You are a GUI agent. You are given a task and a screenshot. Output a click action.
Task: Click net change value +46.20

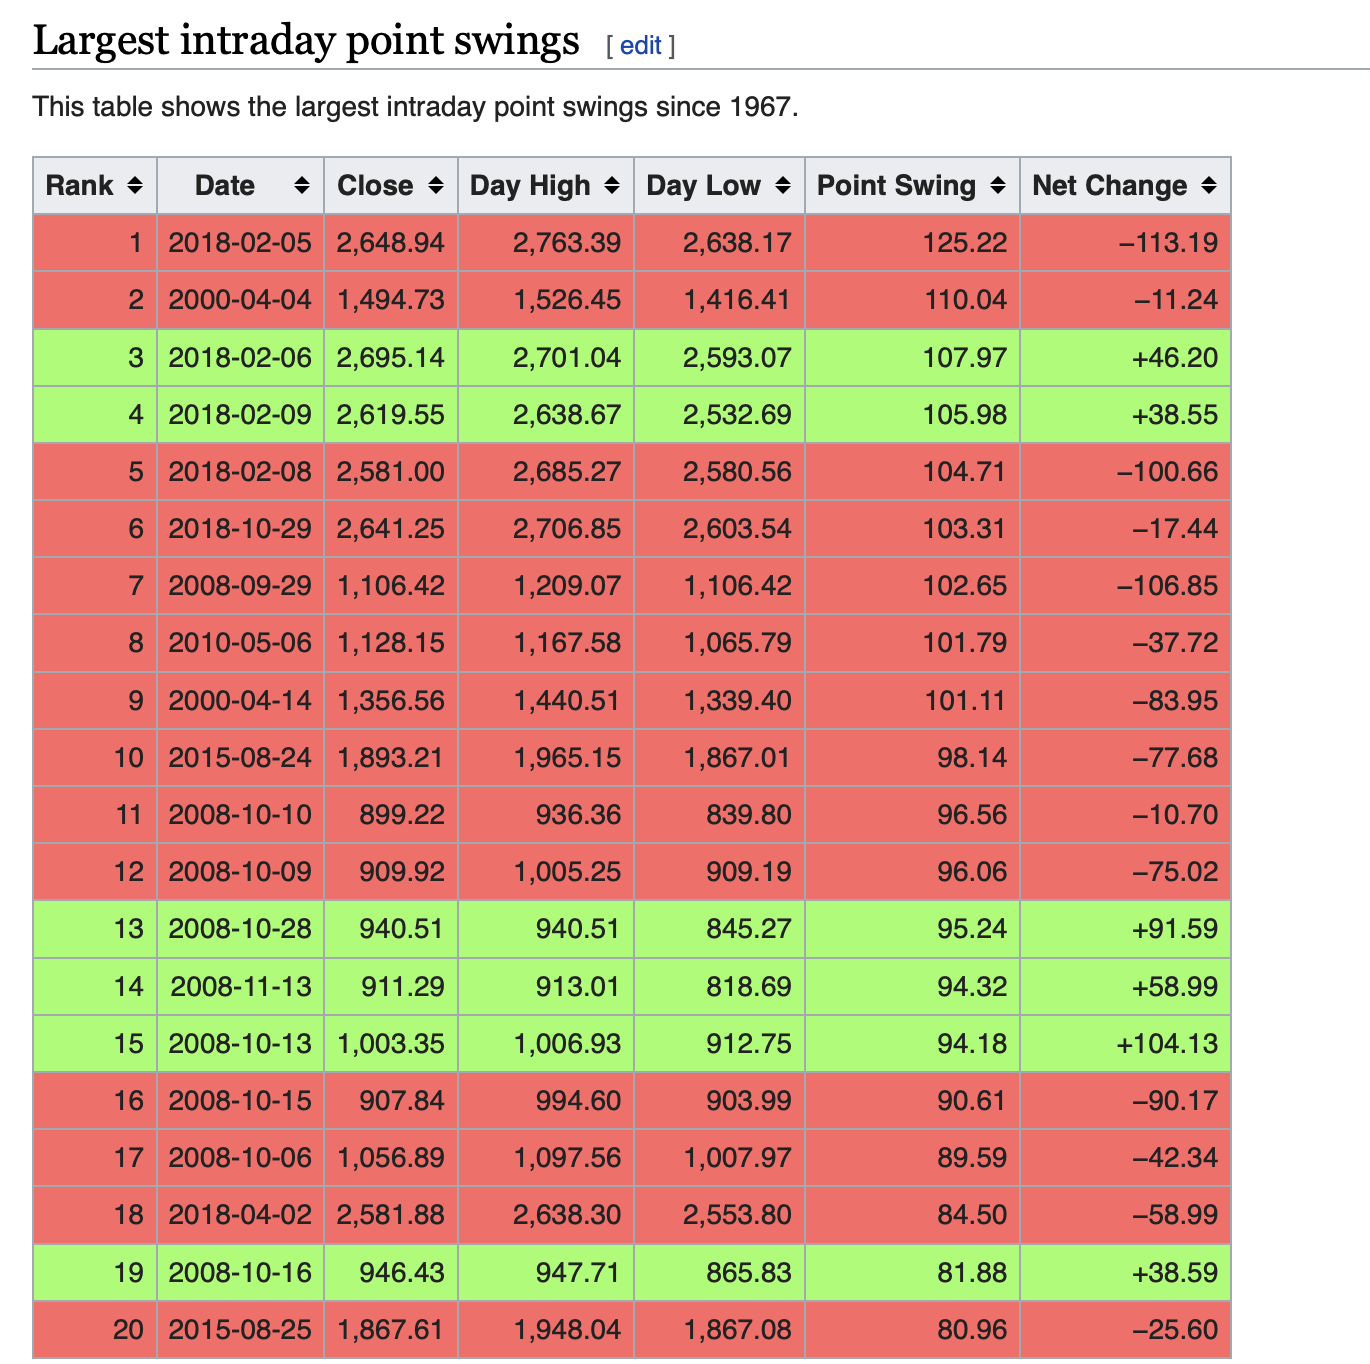coord(1174,358)
